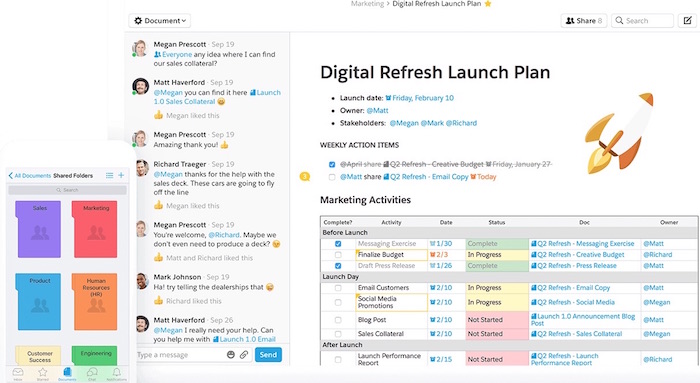Click the list view icon on phone

pos(109,175)
